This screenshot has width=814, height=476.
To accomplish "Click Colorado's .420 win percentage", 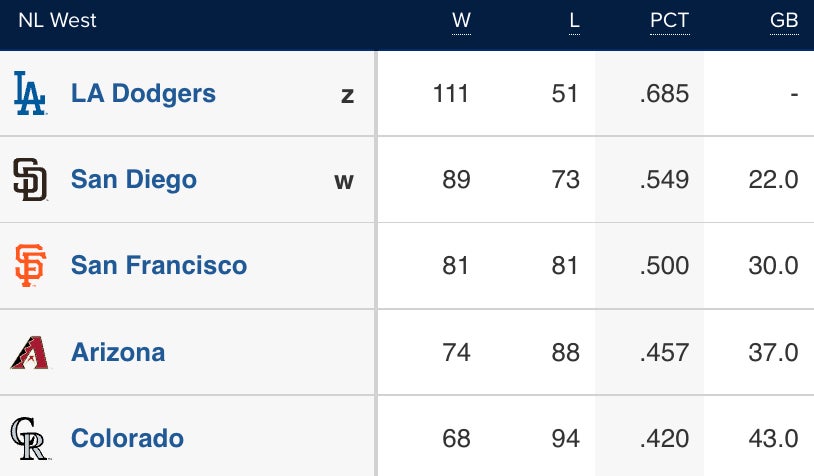I will click(665, 438).
